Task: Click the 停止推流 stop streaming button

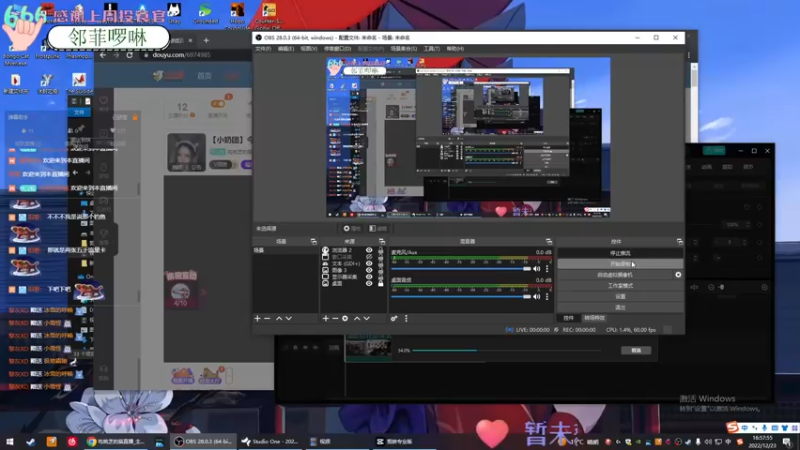Action: (x=620, y=253)
